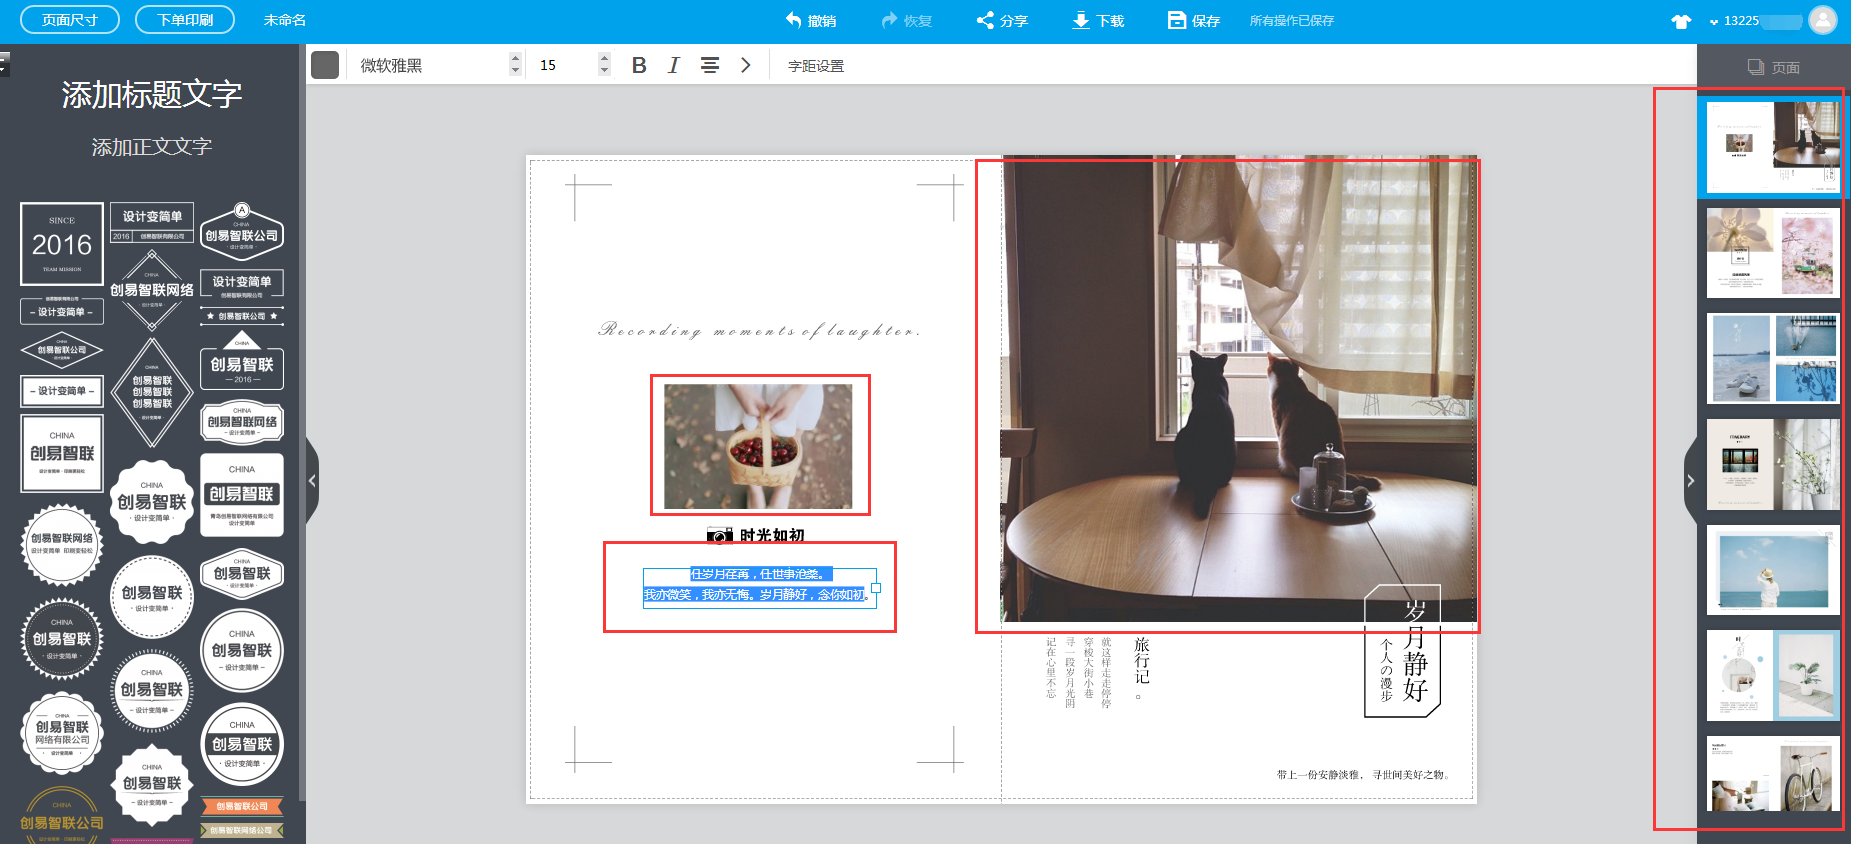Image resolution: width=1851 pixels, height=844 pixels.
Task: Select the SINCE 2016 text badge template
Action: [62, 244]
